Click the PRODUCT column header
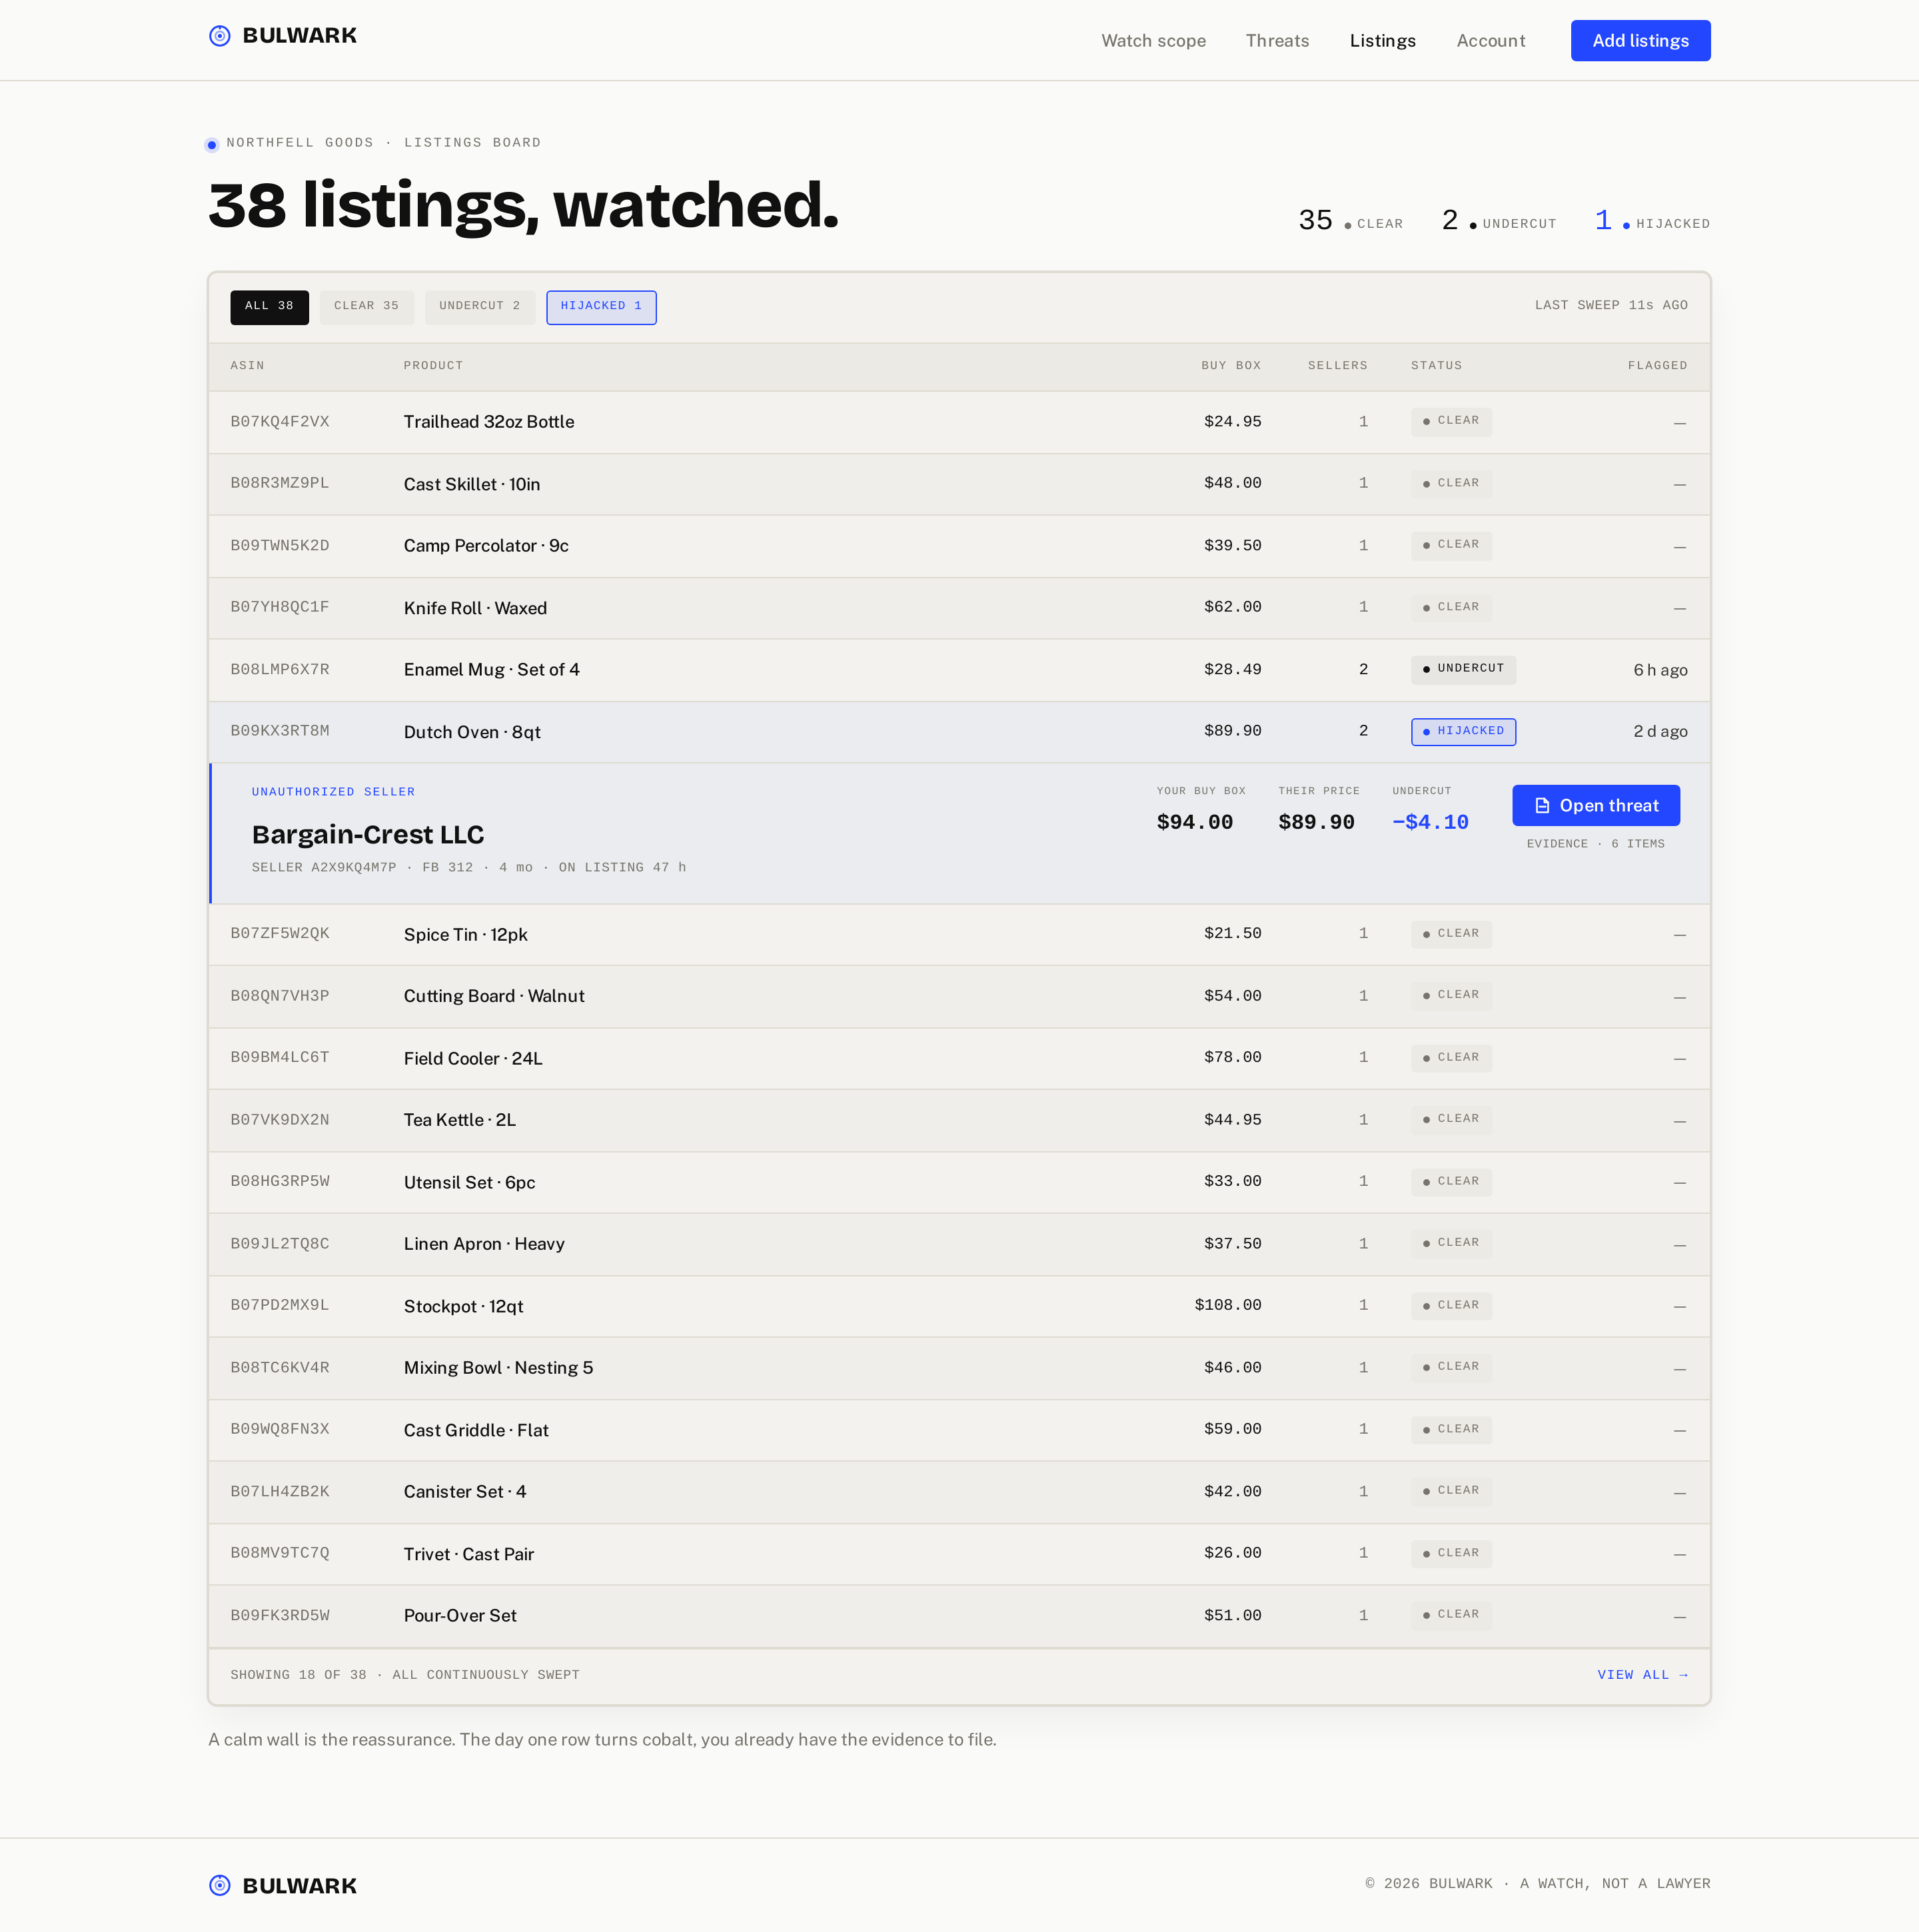 (433, 366)
